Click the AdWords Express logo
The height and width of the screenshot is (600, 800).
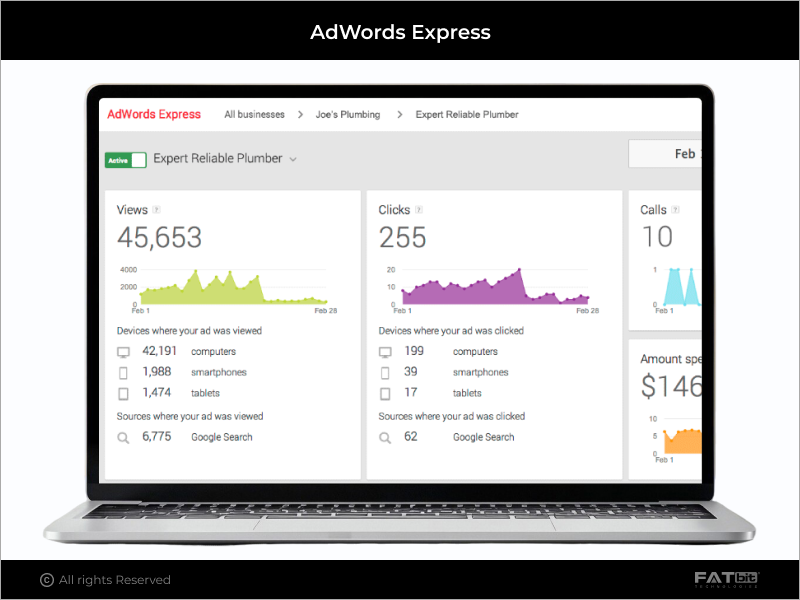(154, 114)
